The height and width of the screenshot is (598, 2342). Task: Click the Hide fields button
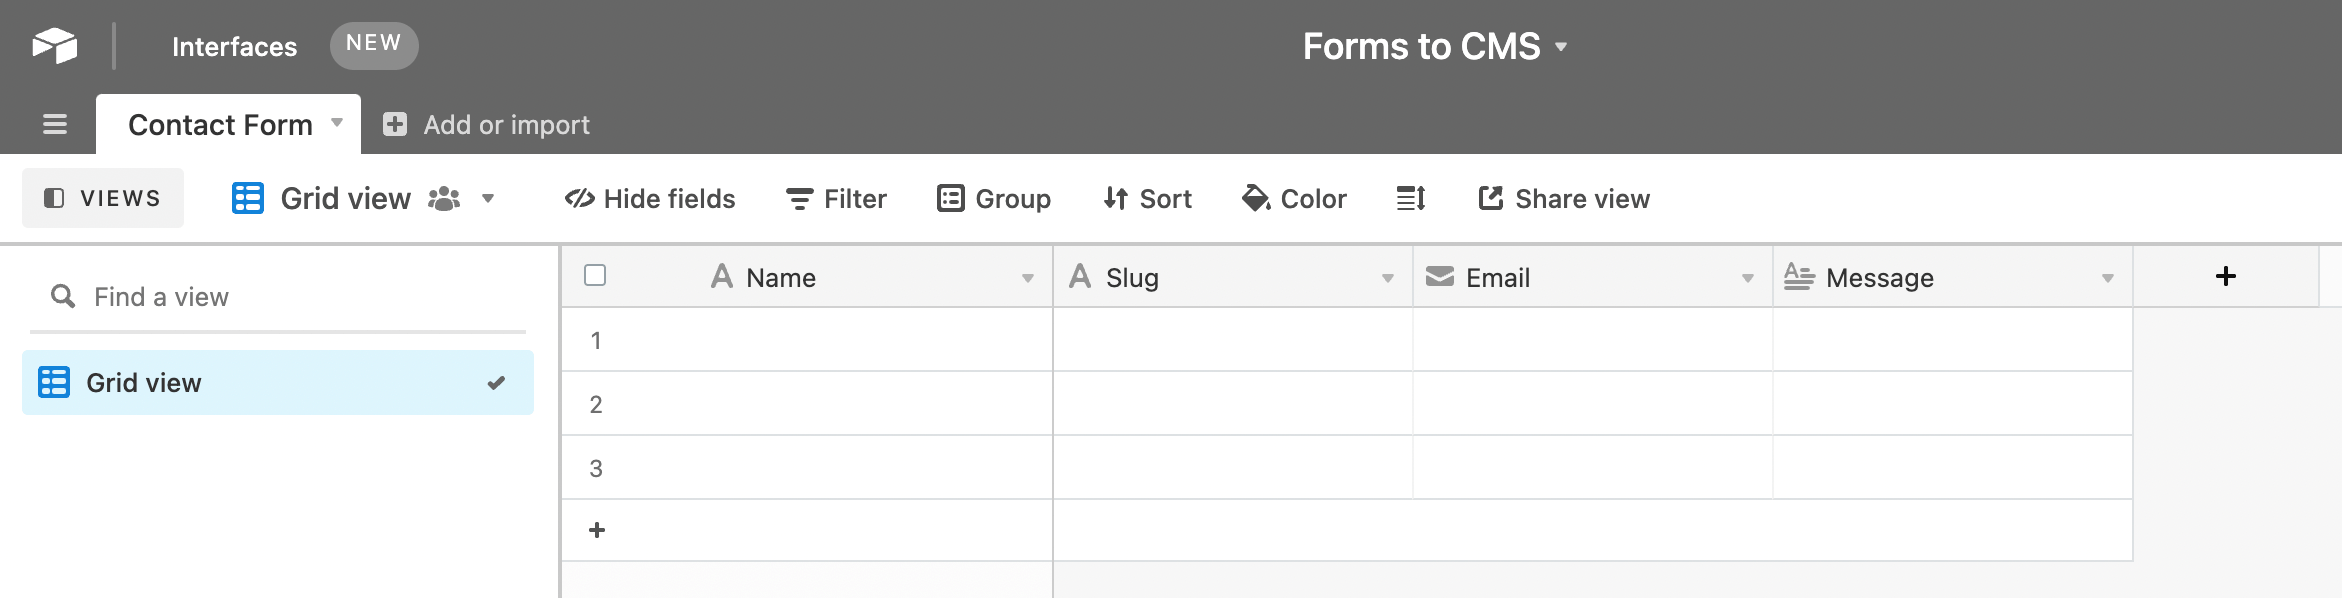650,199
